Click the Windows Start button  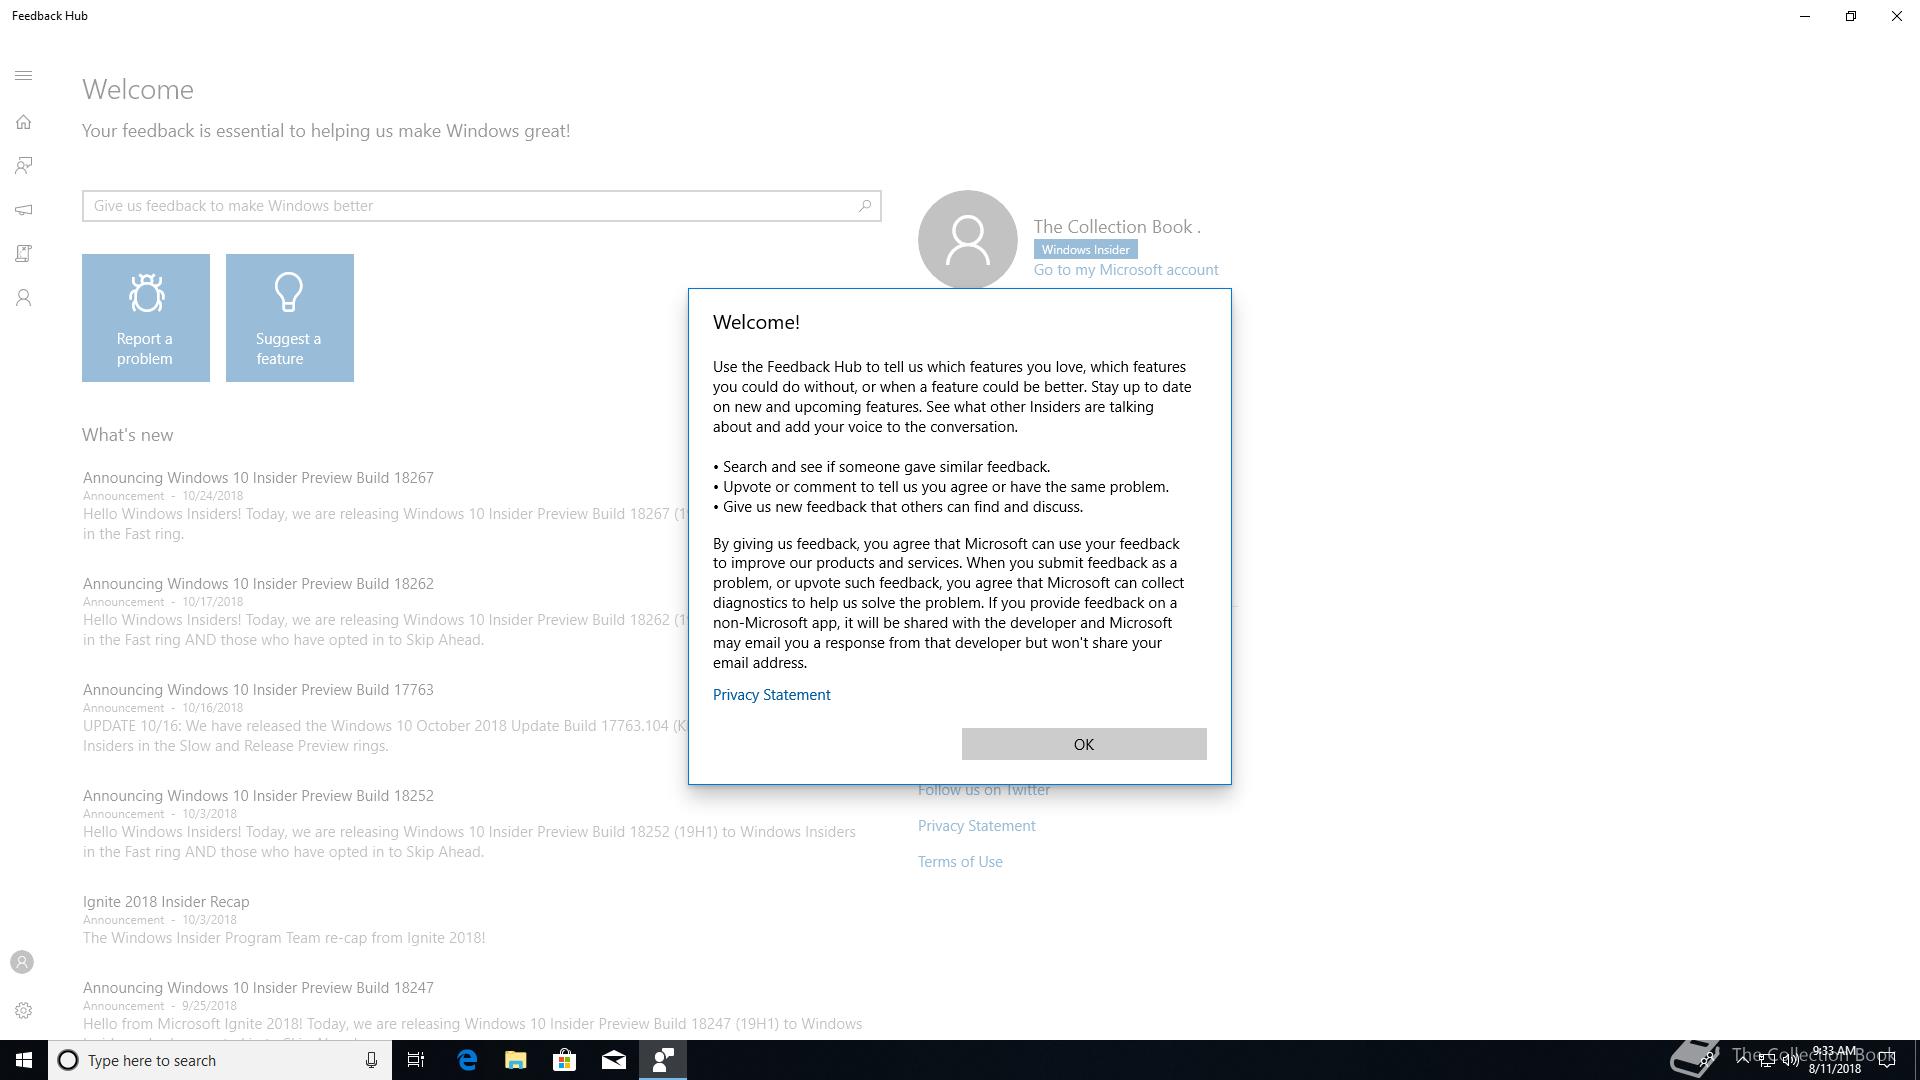coord(24,1060)
